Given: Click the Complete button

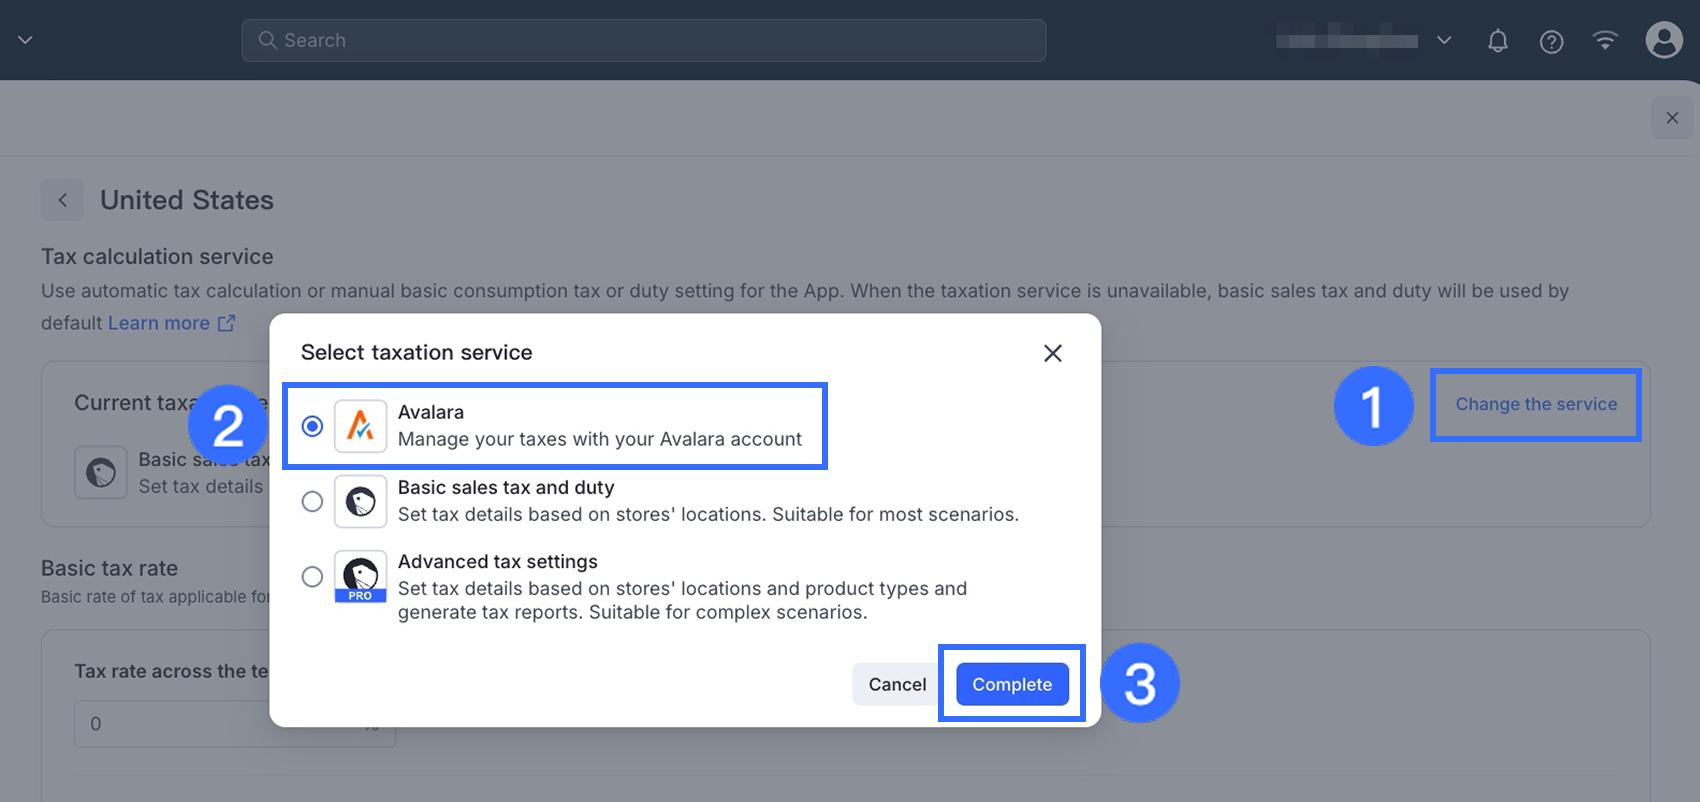Looking at the screenshot, I should [x=1012, y=684].
